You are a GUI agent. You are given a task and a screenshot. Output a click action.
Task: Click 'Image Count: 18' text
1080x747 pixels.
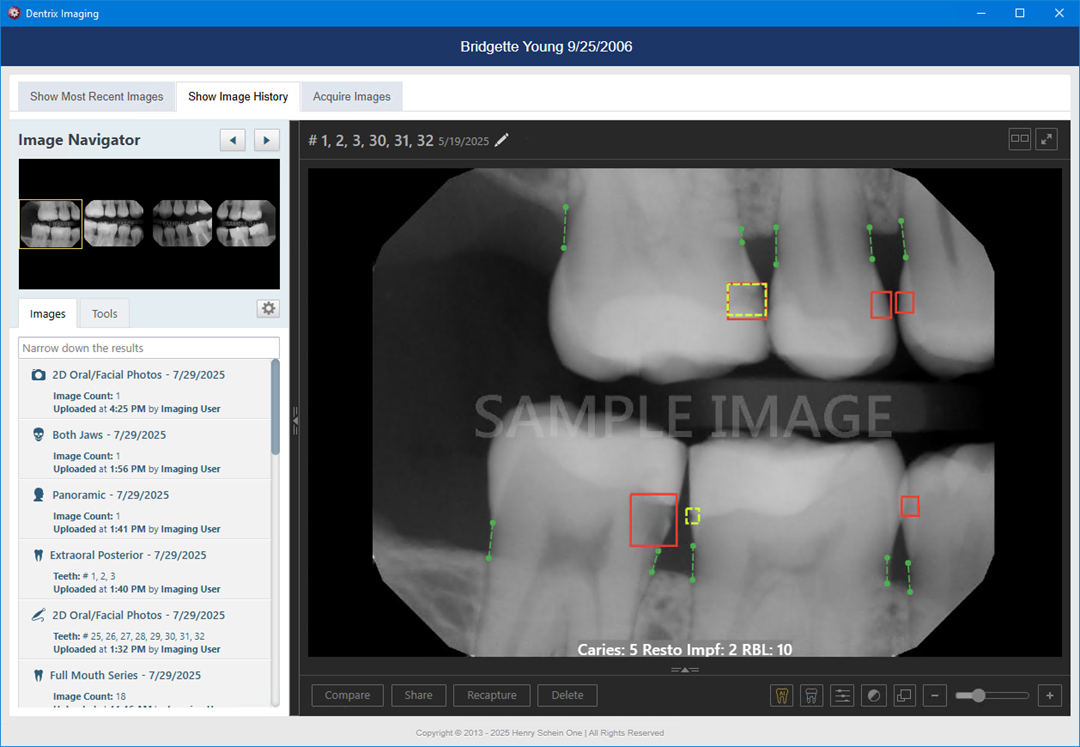[90, 696]
